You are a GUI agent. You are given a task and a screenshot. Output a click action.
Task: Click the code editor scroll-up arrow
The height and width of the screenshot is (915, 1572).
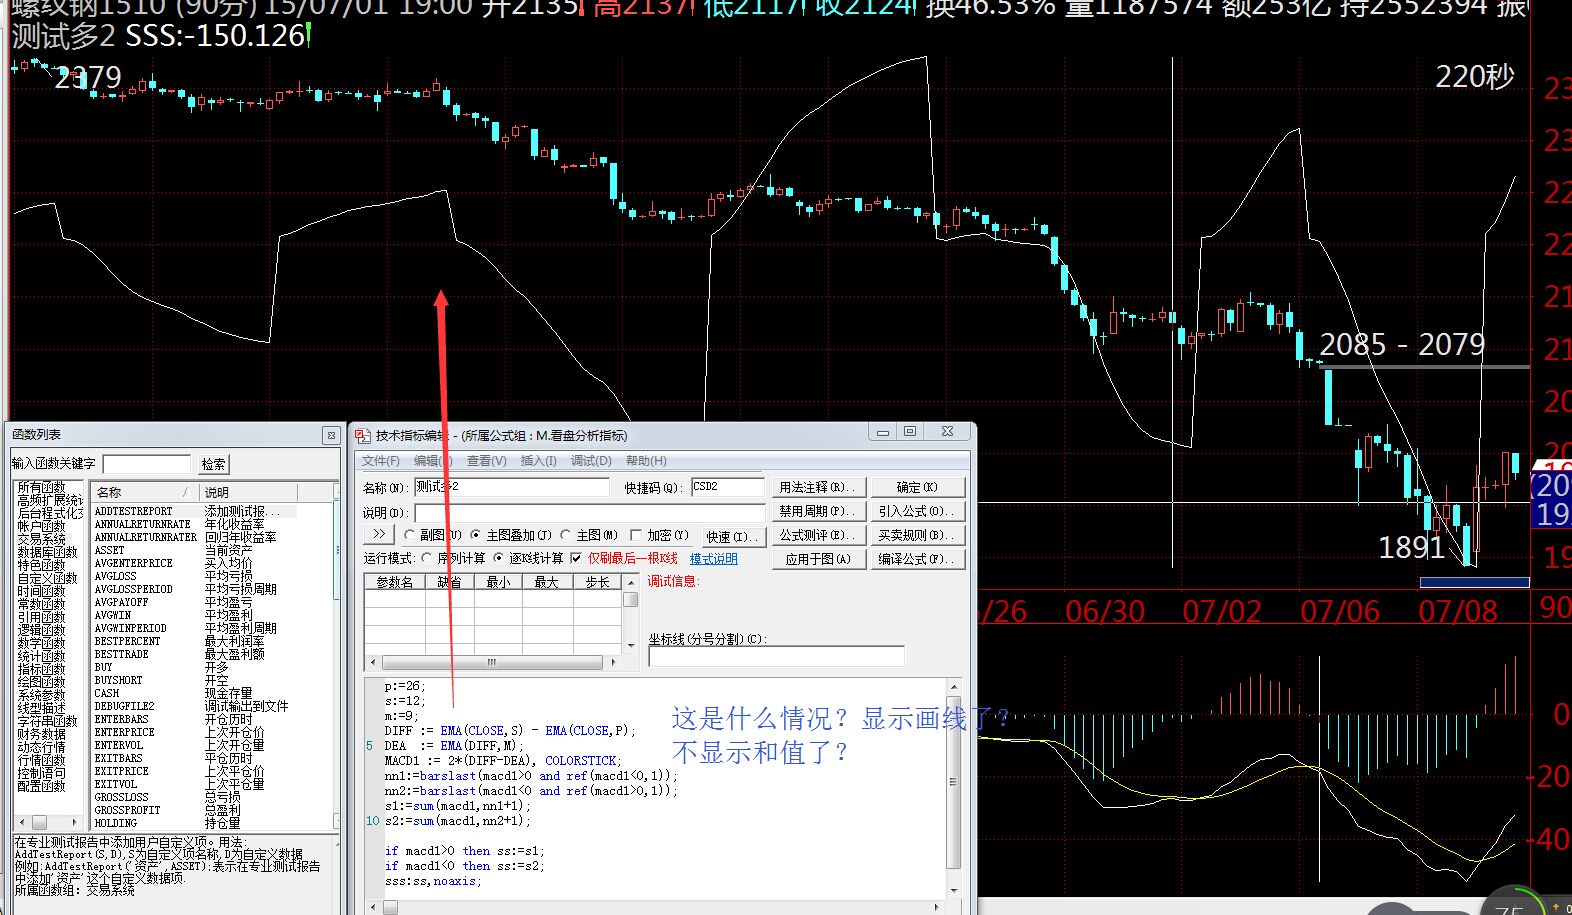[953, 687]
